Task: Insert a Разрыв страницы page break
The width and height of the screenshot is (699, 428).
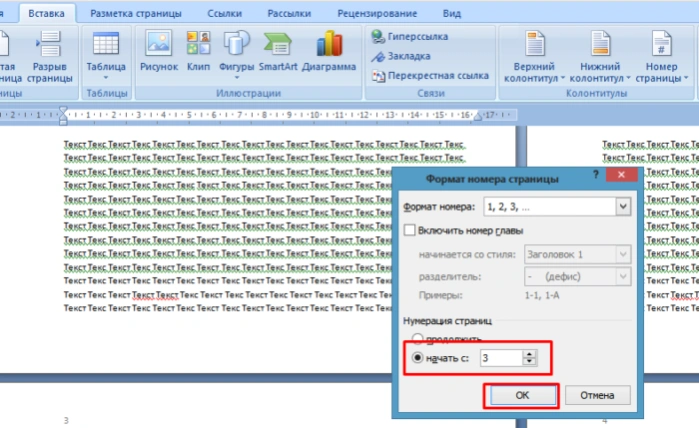Action: coord(49,57)
